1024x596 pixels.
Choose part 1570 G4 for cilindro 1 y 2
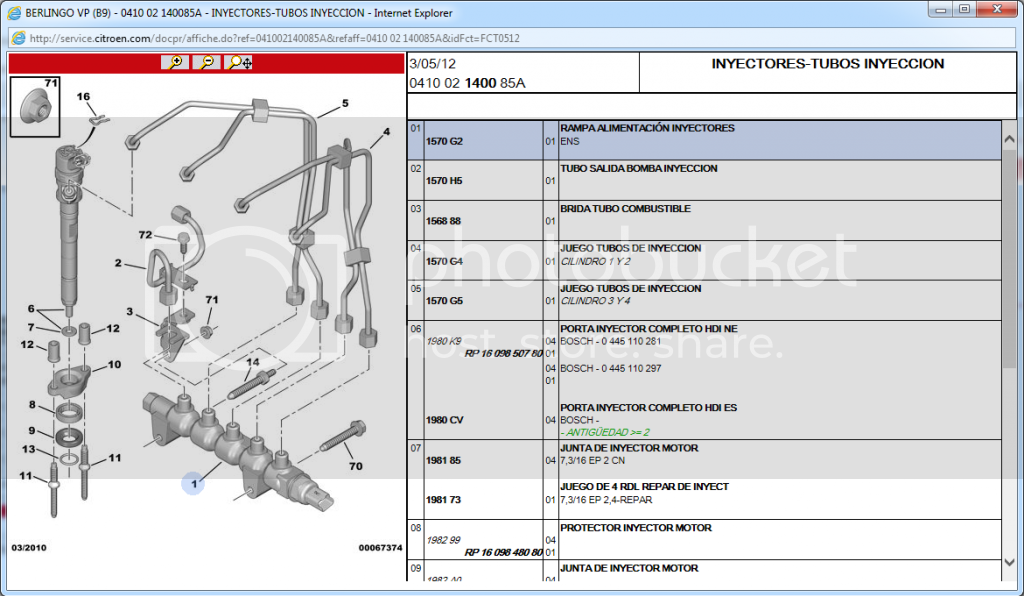click(444, 261)
